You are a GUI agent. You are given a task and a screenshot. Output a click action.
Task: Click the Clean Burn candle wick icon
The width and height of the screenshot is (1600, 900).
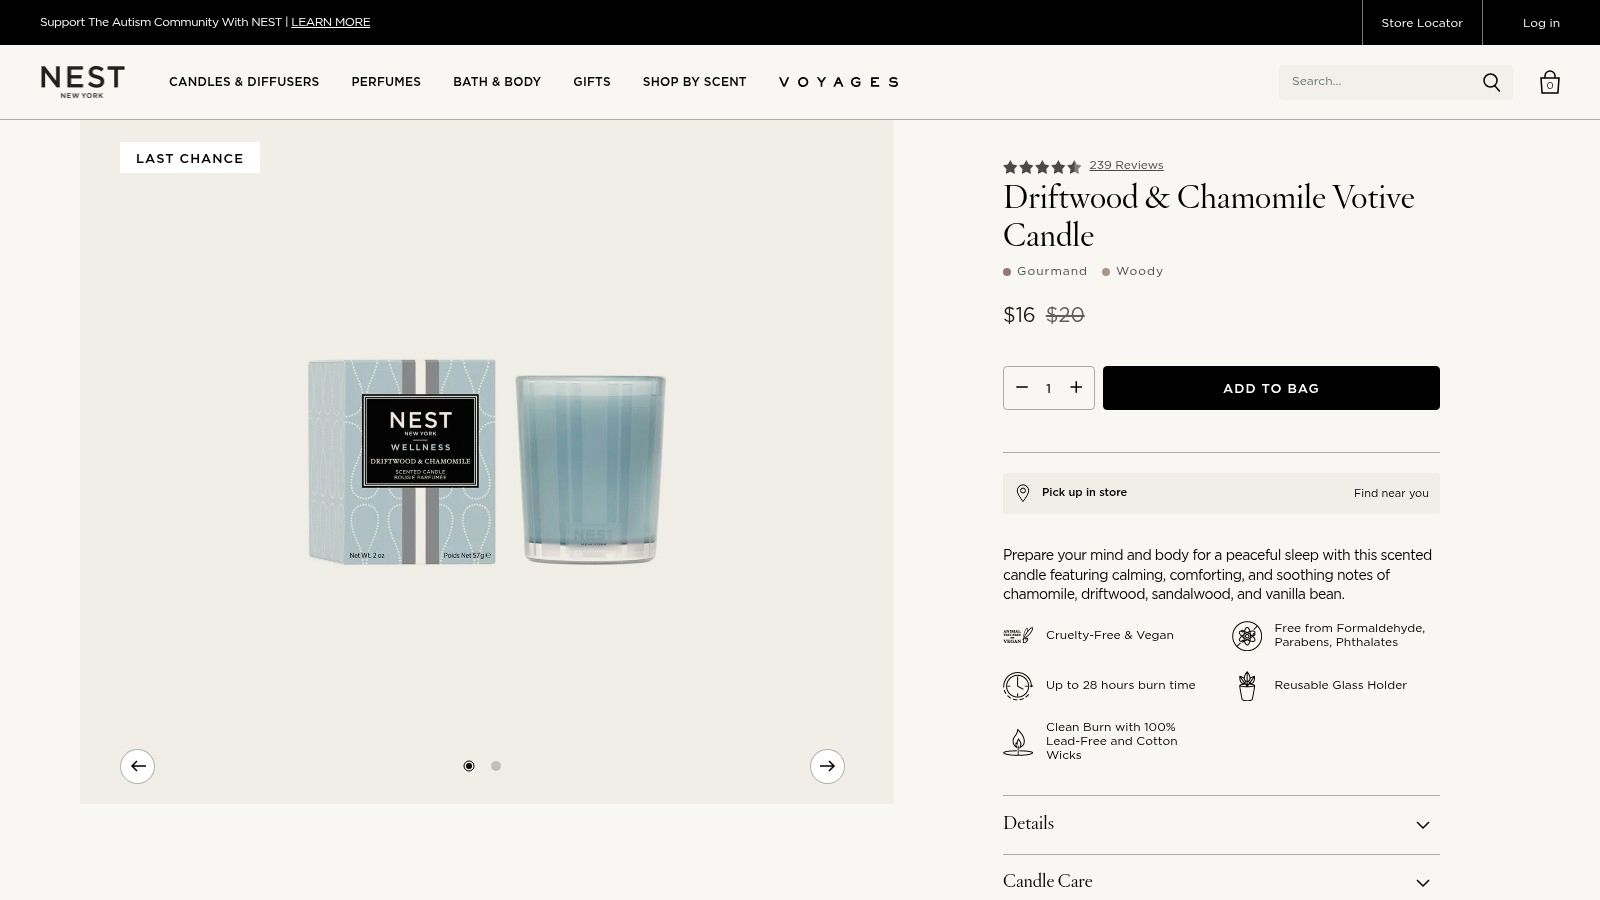[x=1017, y=741]
